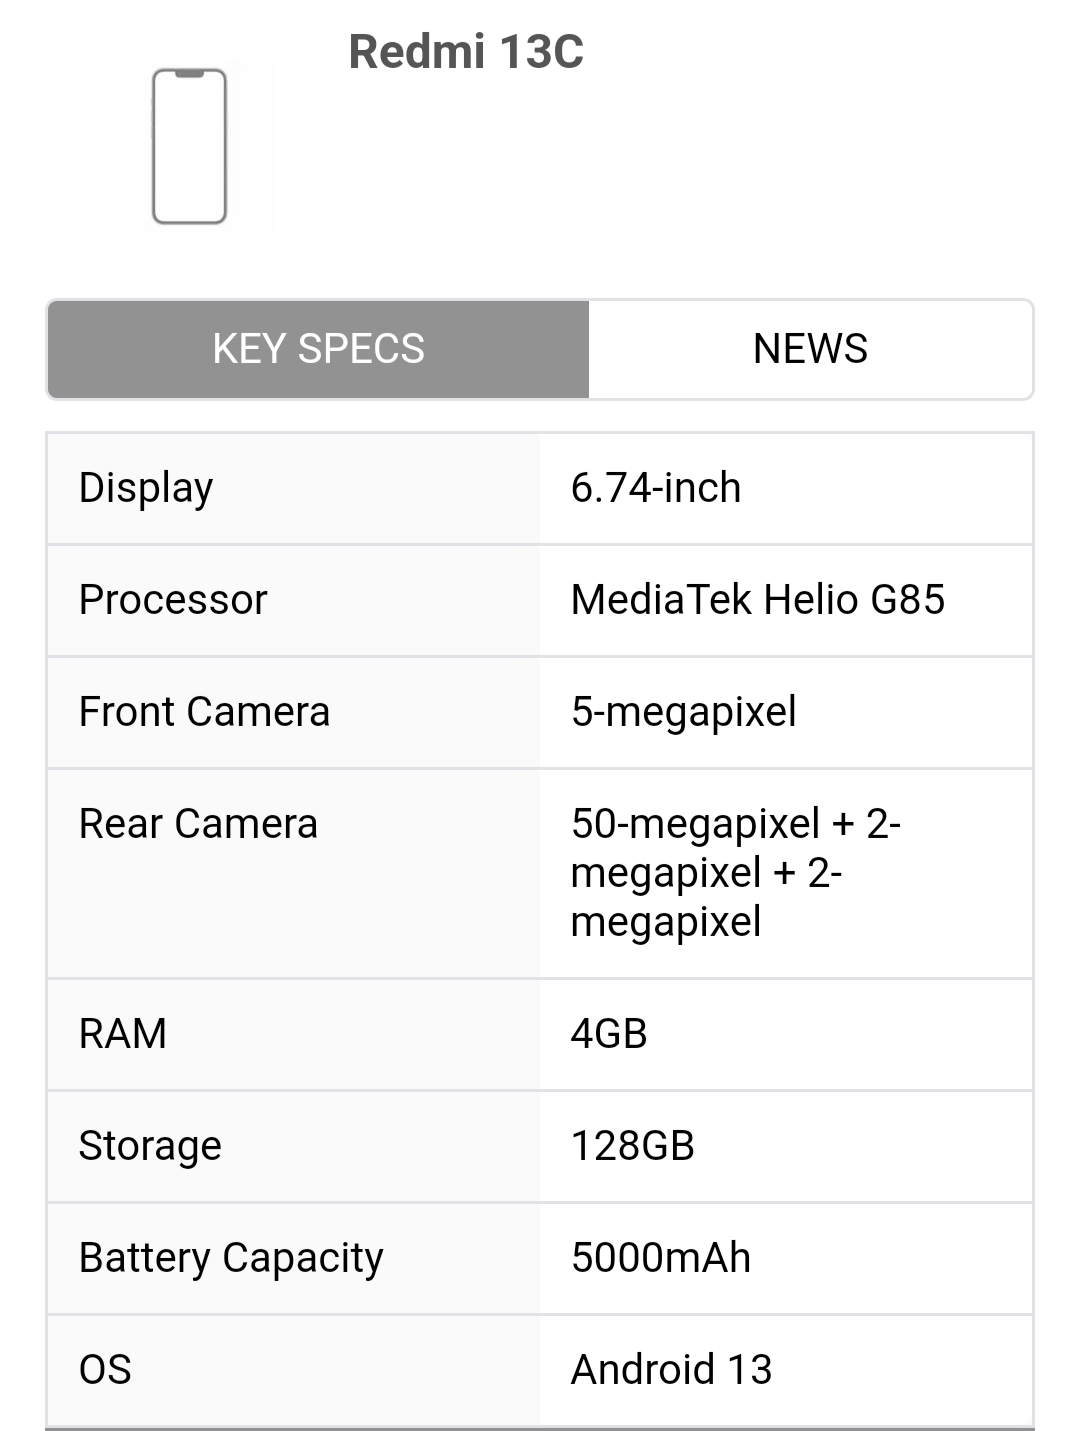Select the Battery Capacity row label
Image resolution: width=1080 pixels, height=1431 pixels.
pyautogui.click(x=231, y=1258)
